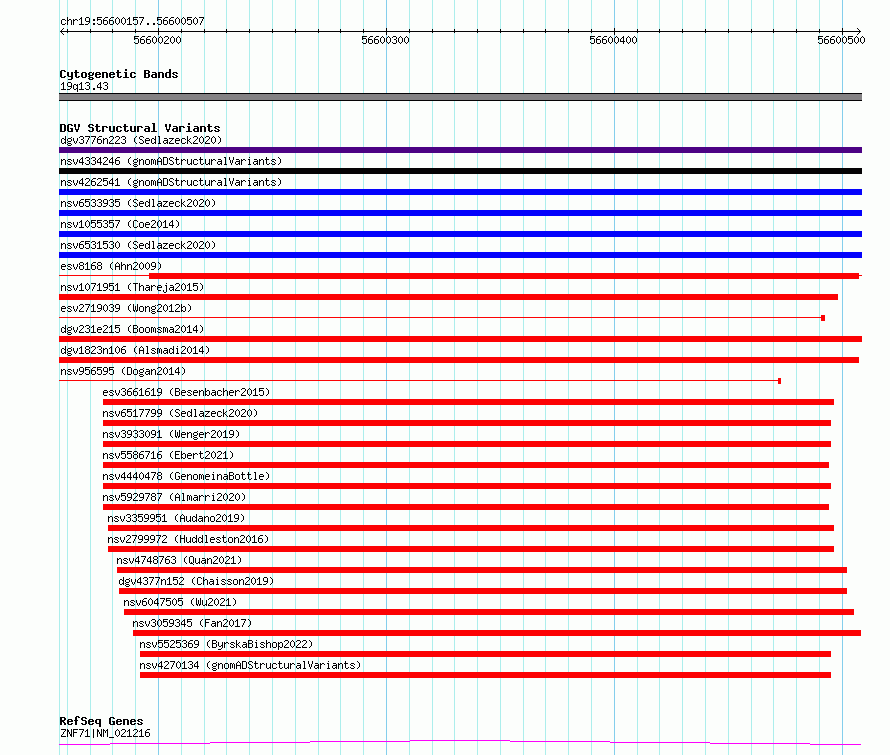Click the blue nsv1055357 variant bar
This screenshot has height=755, width=890.
pyautogui.click(x=460, y=234)
